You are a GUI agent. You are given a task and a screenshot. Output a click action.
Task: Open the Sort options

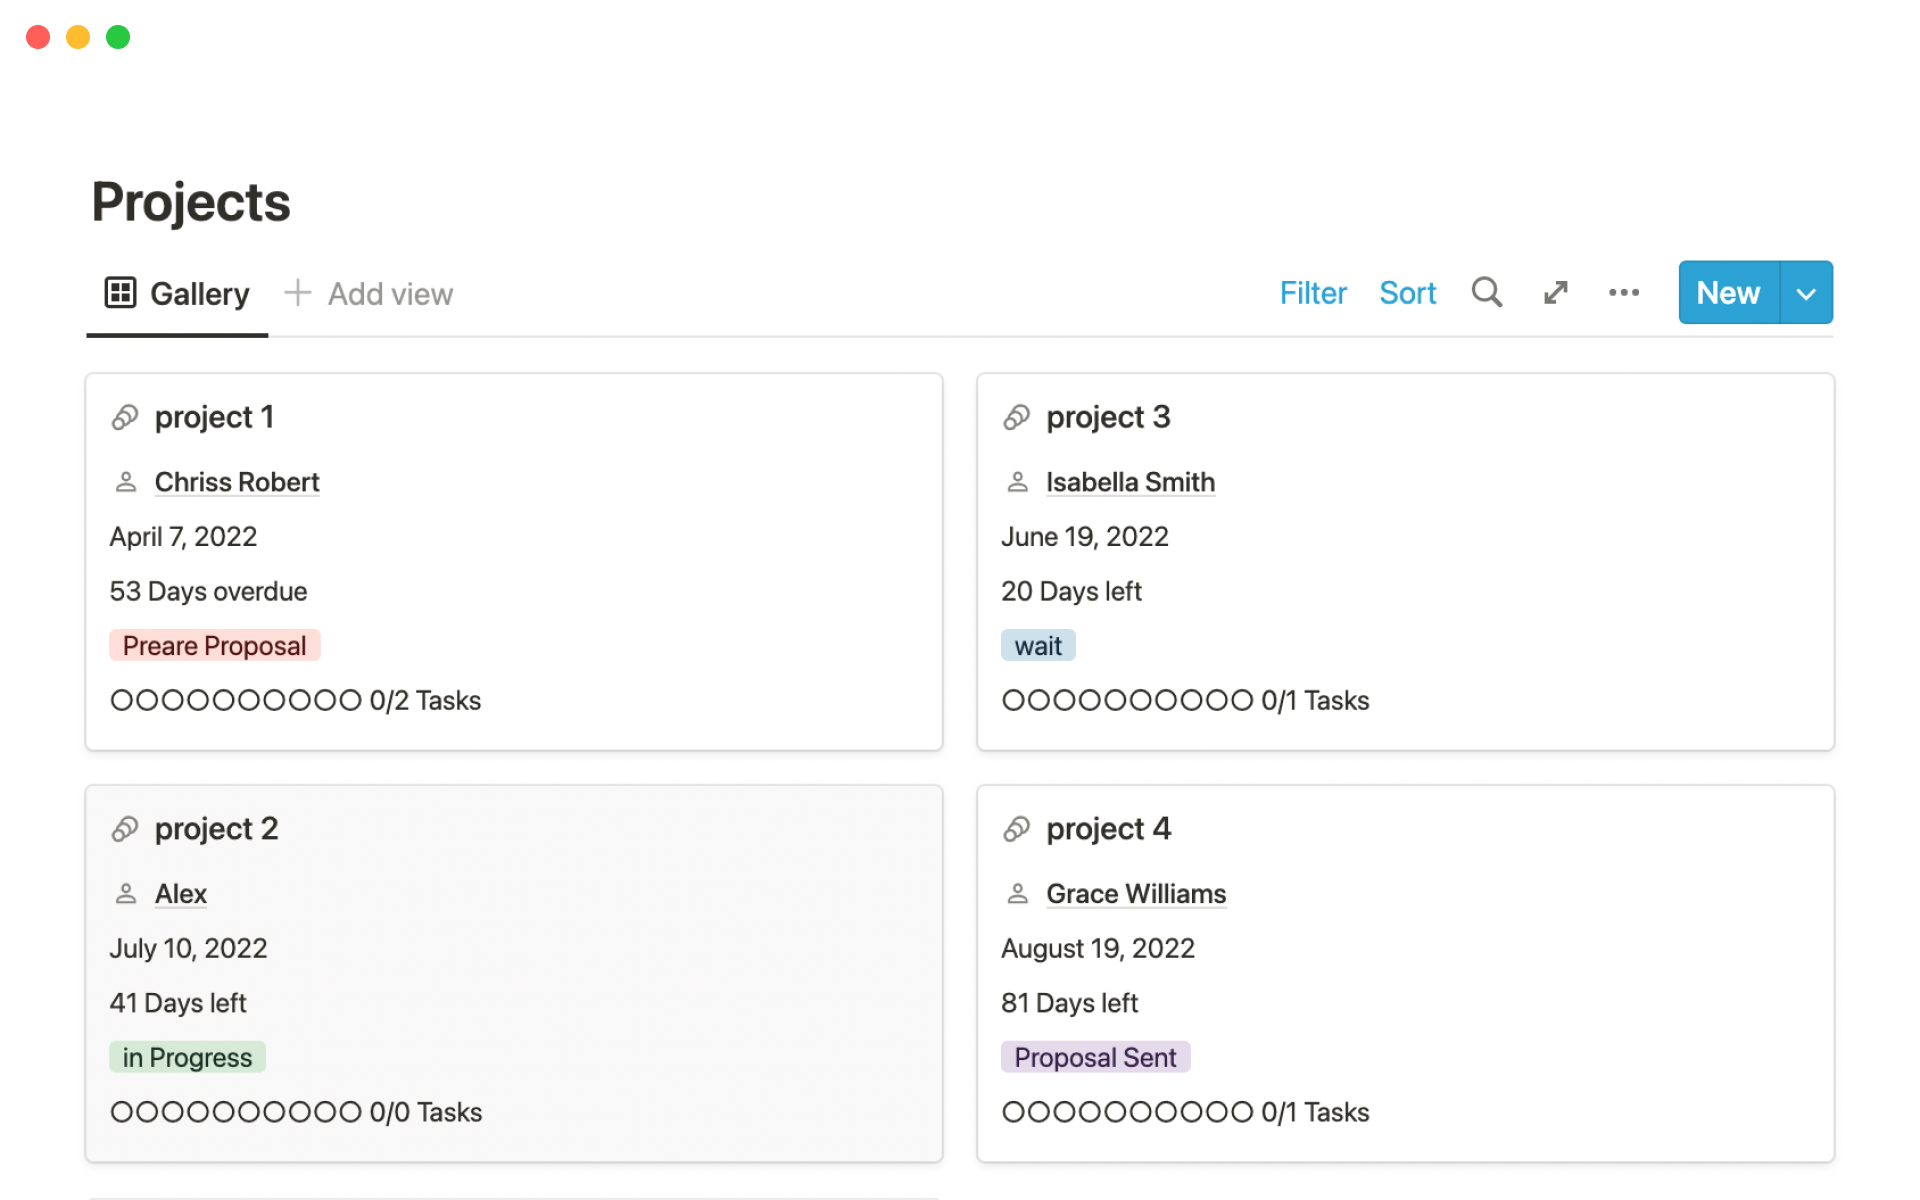[1407, 293]
